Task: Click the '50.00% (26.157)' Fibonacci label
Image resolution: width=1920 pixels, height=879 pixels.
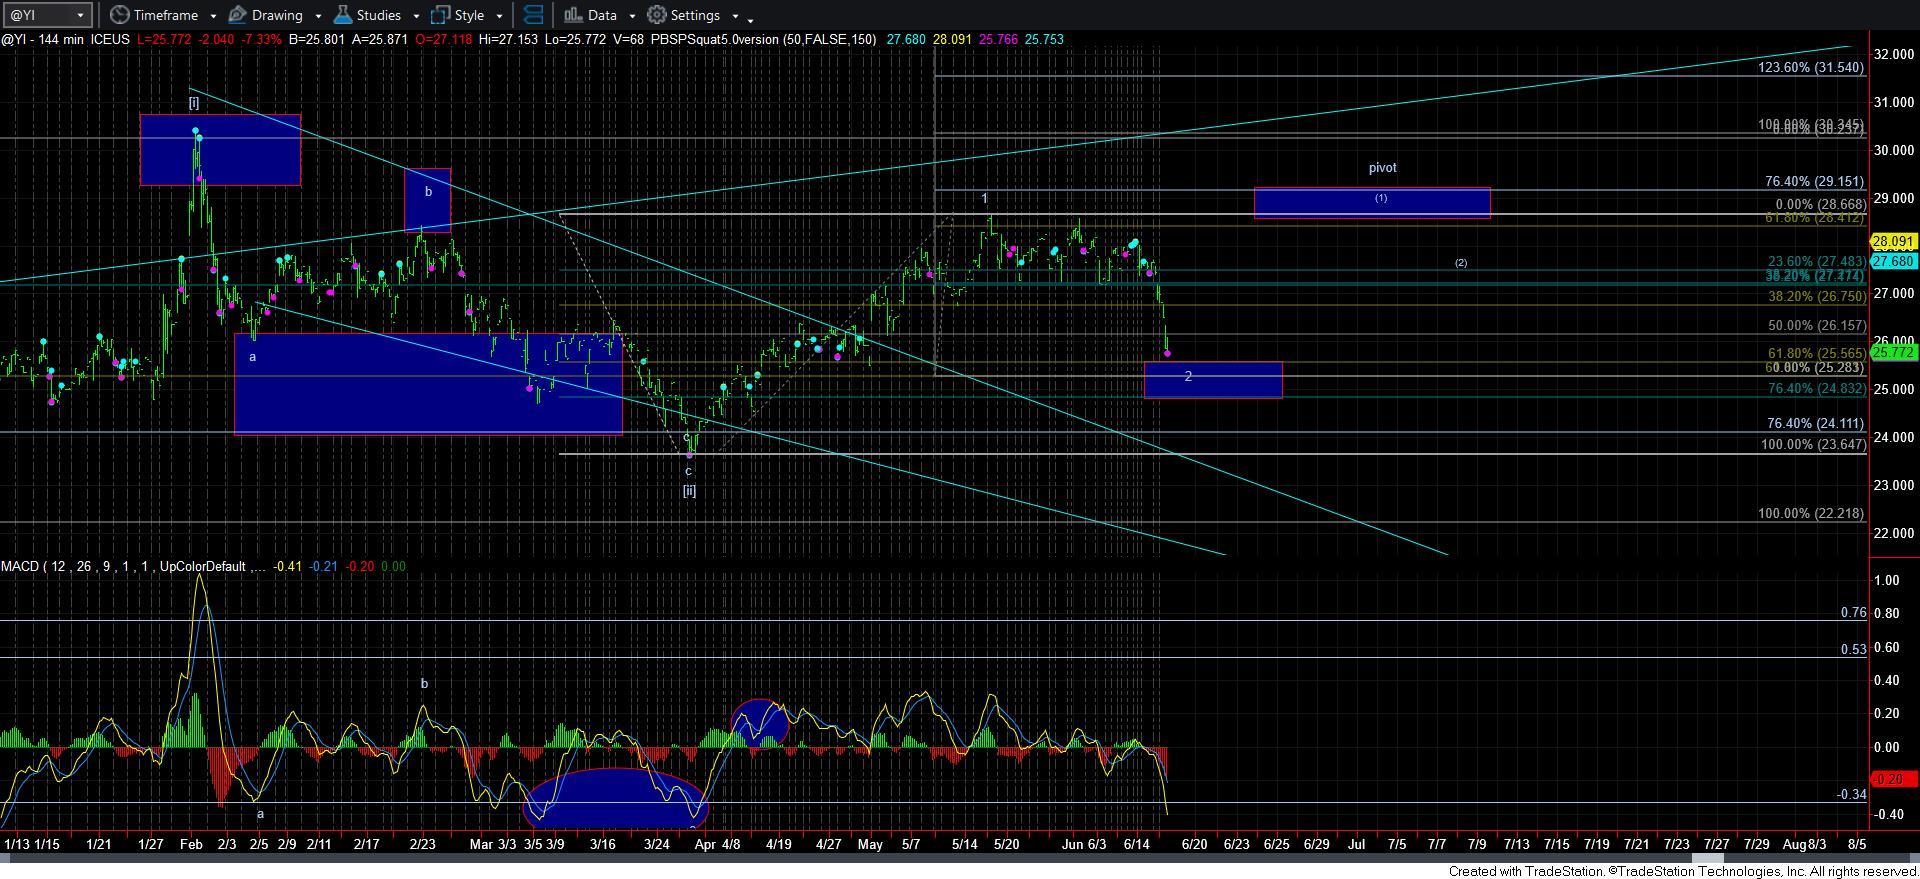Action: pos(1816,326)
